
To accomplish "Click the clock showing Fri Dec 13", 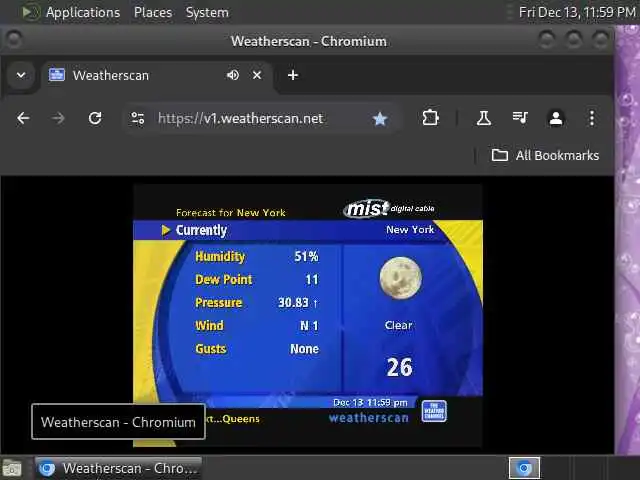I will [577, 12].
